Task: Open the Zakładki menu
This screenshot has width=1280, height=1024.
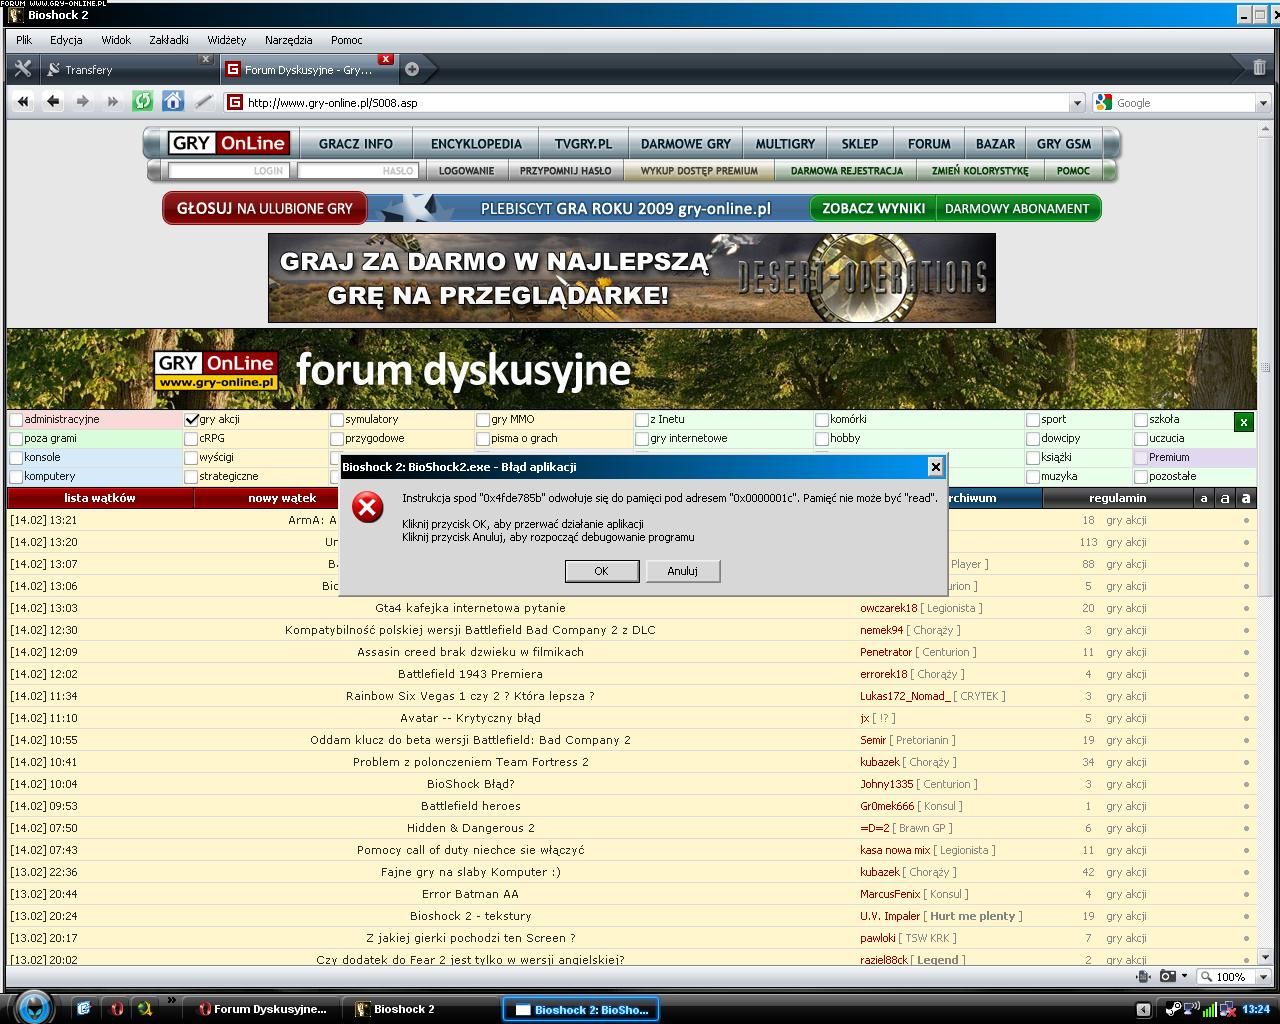Action: point(169,40)
